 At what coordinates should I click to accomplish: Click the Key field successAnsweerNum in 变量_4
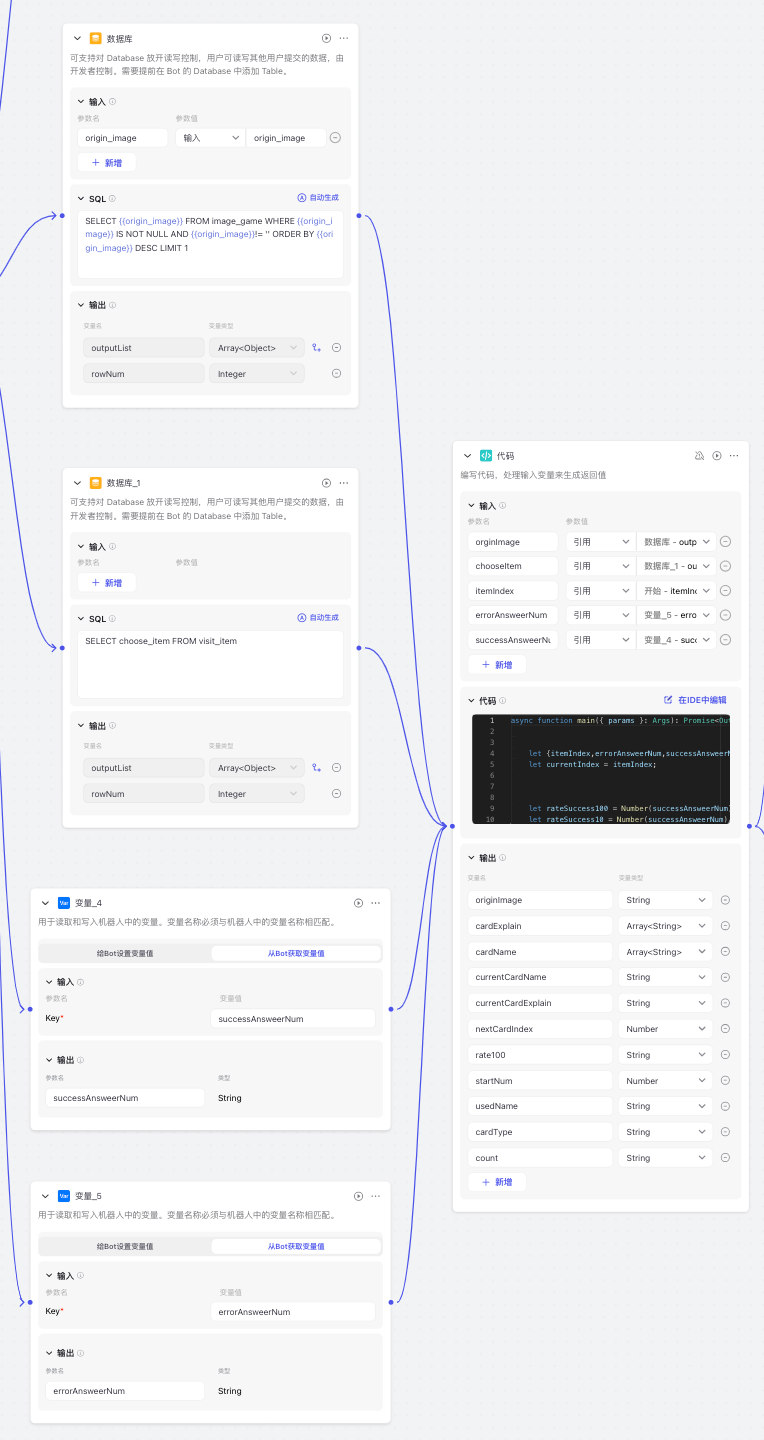(293, 1018)
